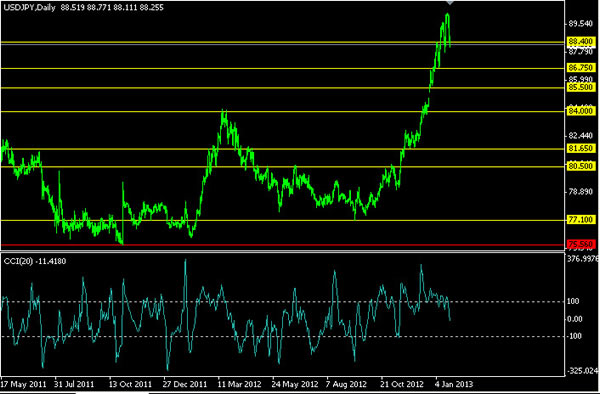Click the -325.024 CCI scale minimum

point(582,371)
